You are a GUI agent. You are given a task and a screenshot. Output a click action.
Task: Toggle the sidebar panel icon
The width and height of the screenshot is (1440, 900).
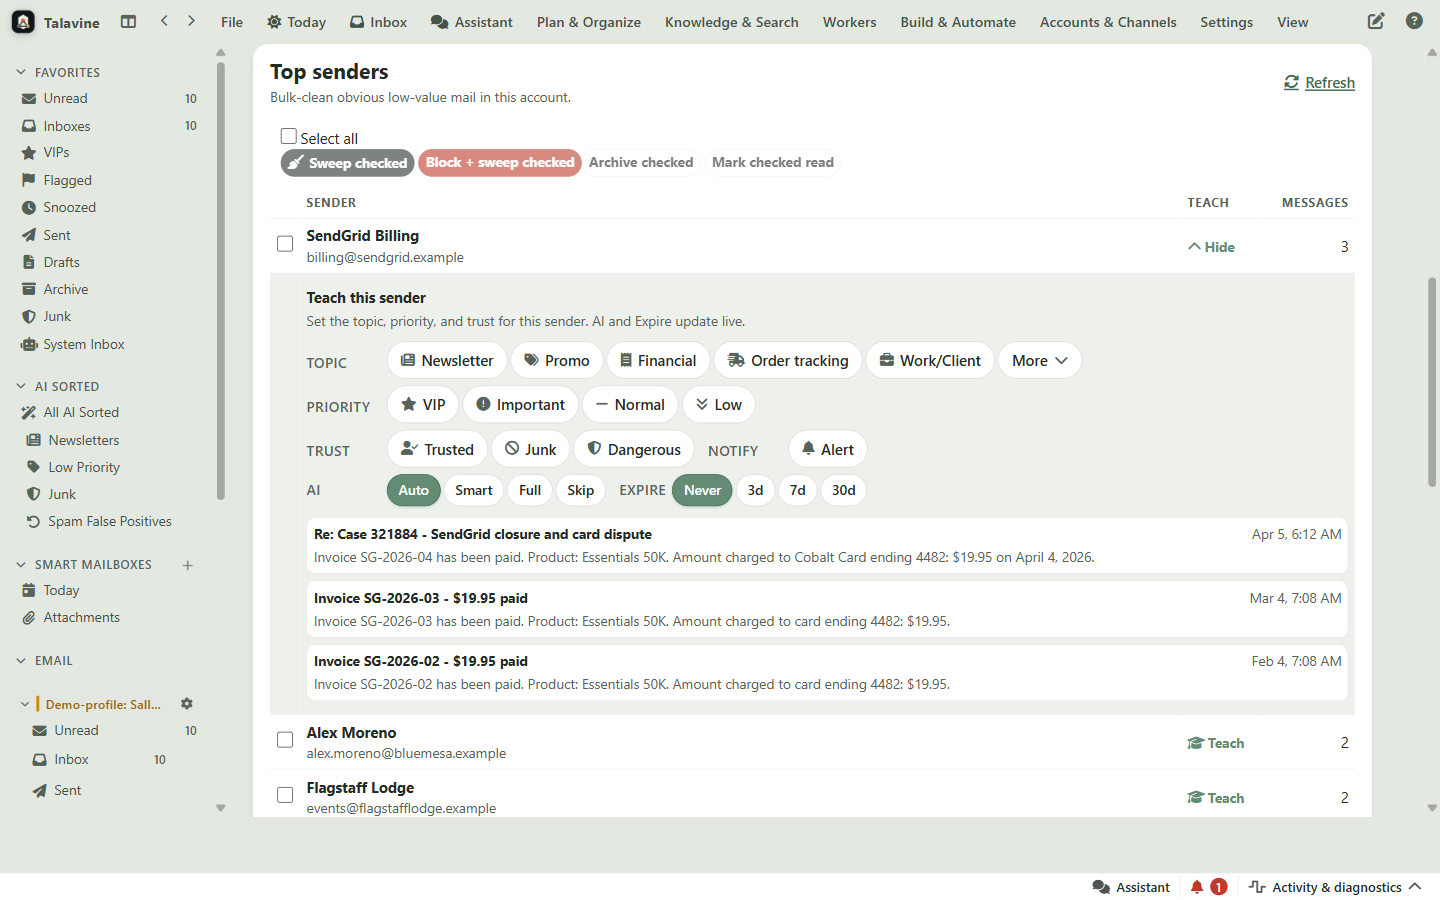tap(128, 21)
